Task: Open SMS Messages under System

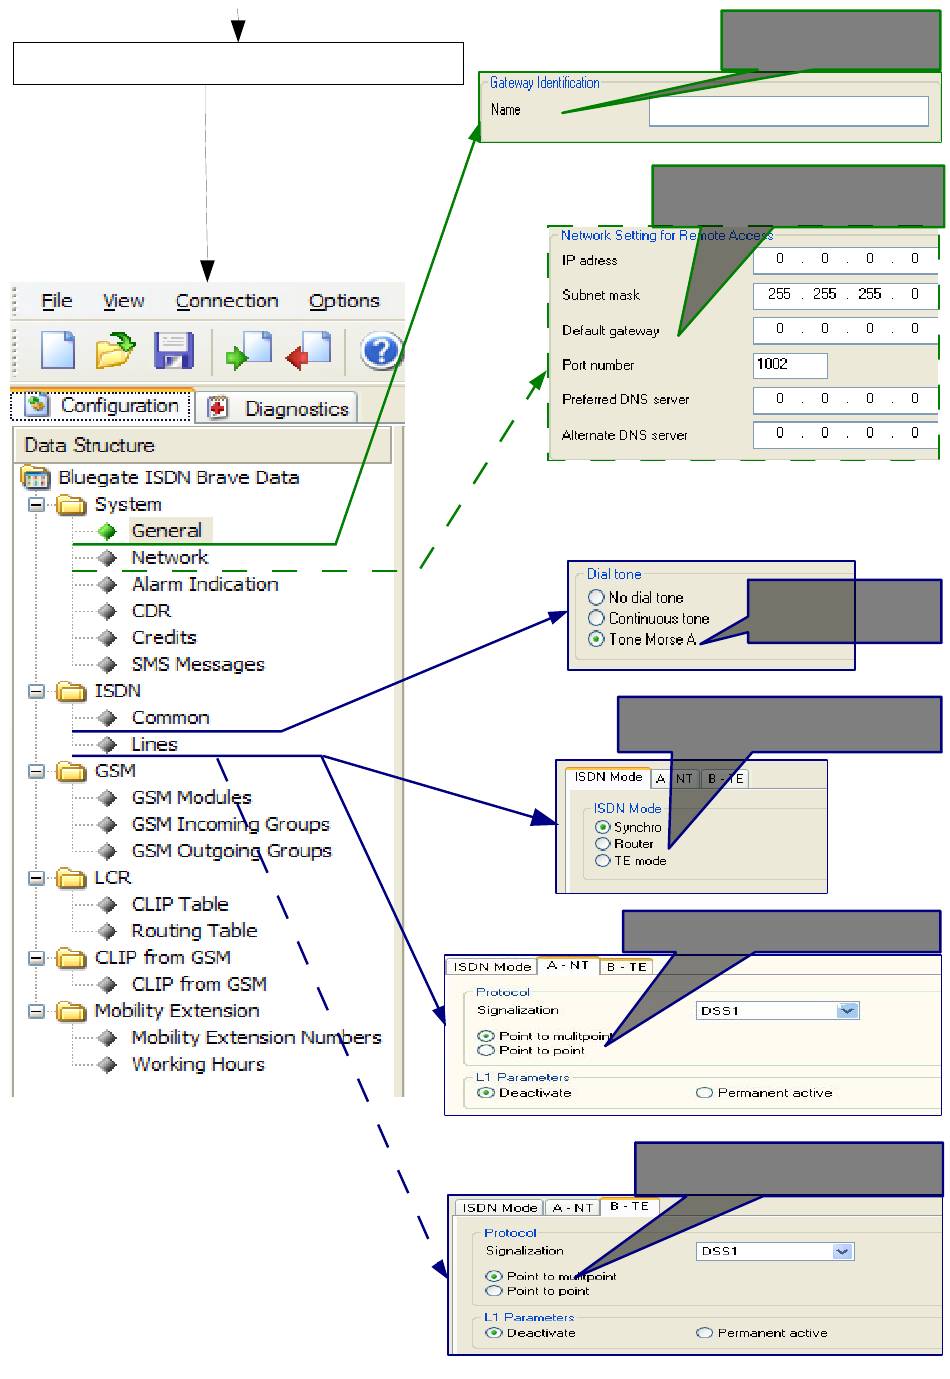Action: tap(198, 665)
